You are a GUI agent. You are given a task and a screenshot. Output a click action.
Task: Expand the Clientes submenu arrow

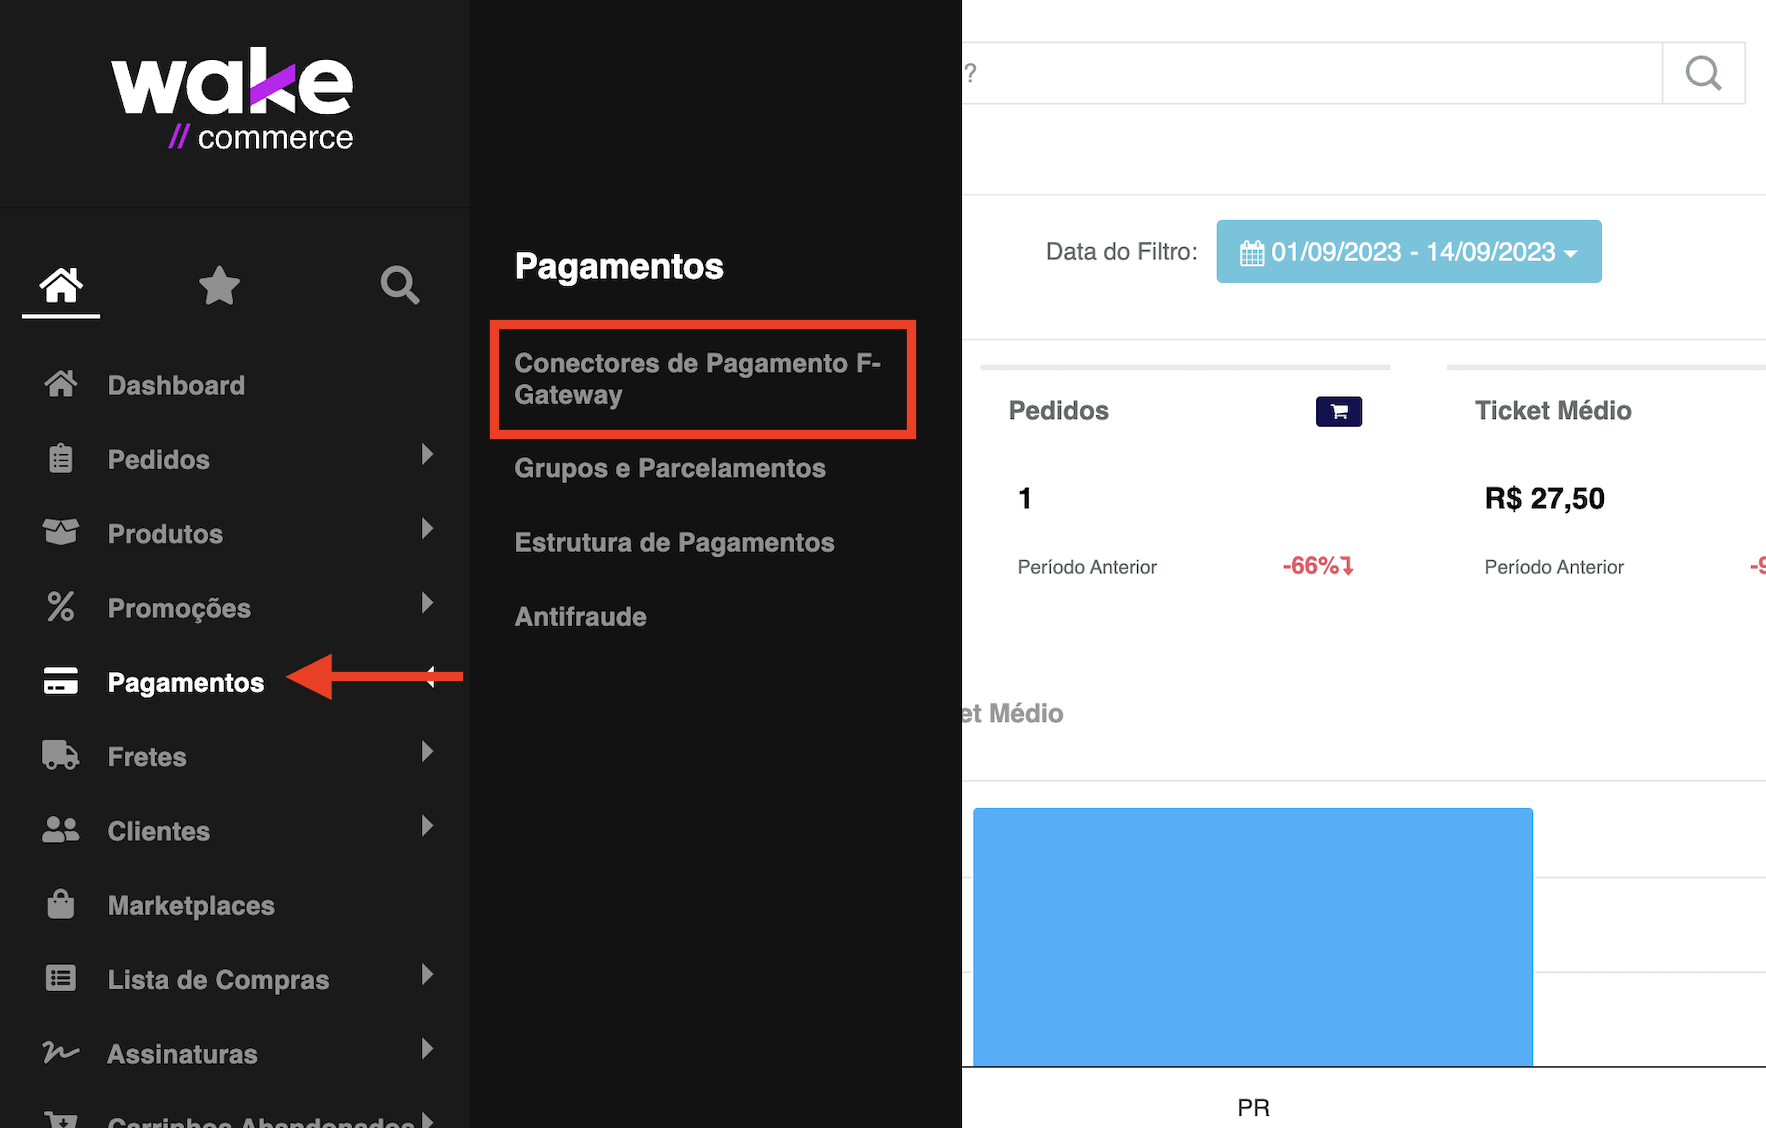pyautogui.click(x=427, y=826)
